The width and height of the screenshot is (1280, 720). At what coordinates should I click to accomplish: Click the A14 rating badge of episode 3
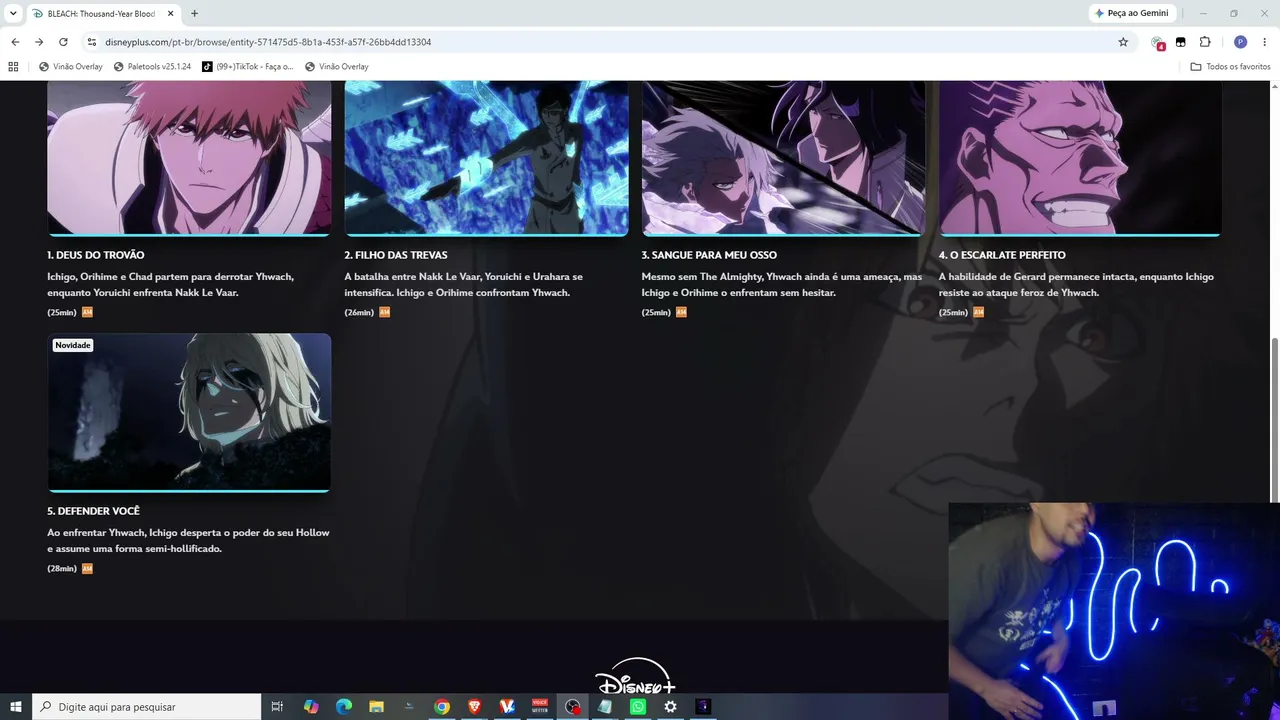tap(682, 312)
